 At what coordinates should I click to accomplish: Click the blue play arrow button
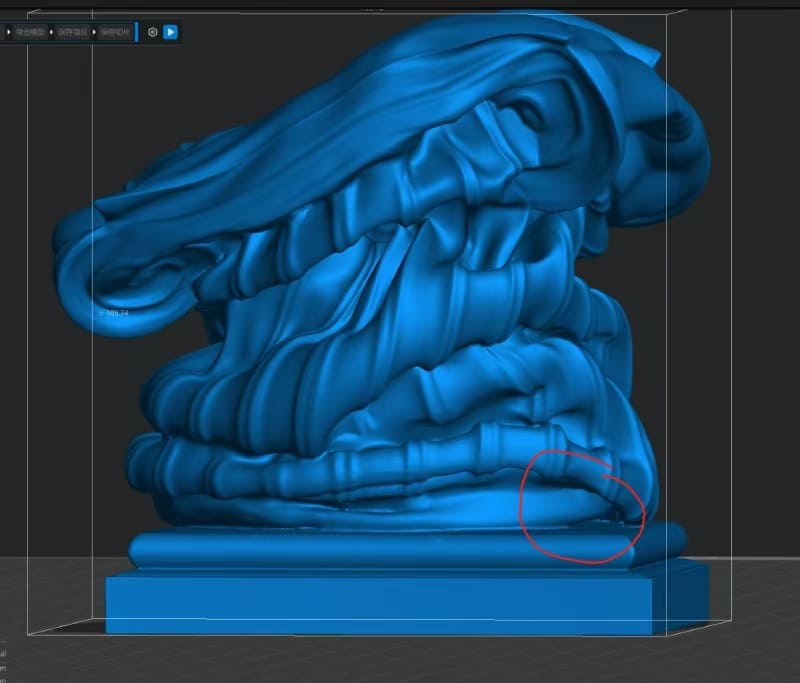coord(171,32)
